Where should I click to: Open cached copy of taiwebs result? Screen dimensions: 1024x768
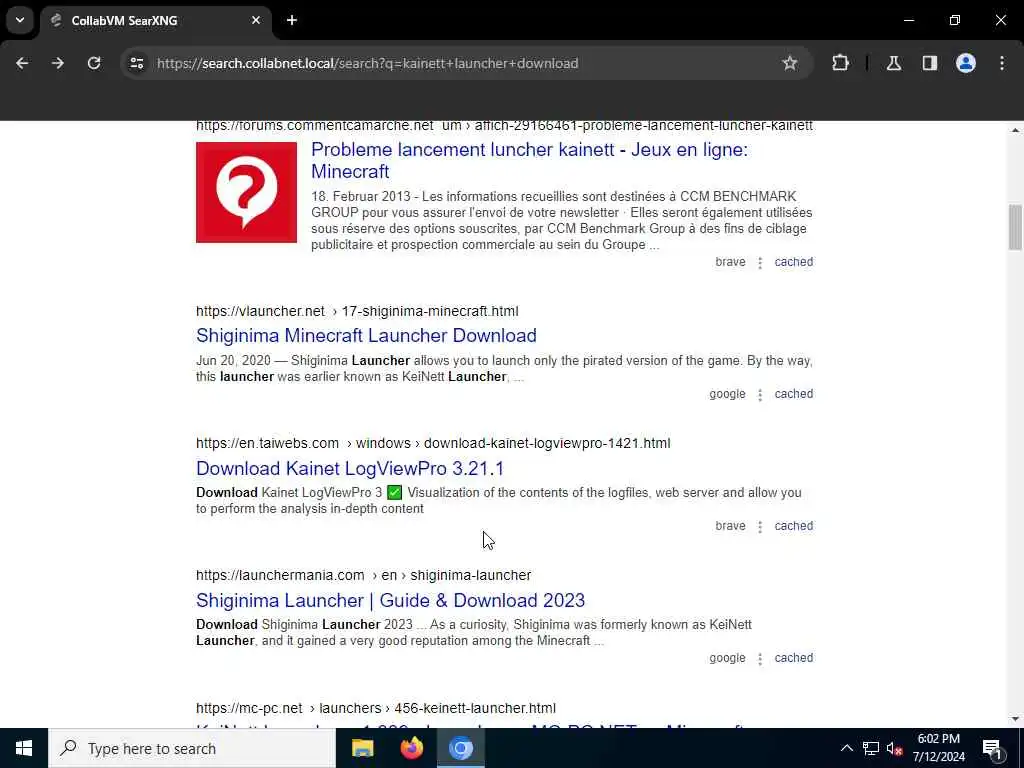tap(793, 526)
